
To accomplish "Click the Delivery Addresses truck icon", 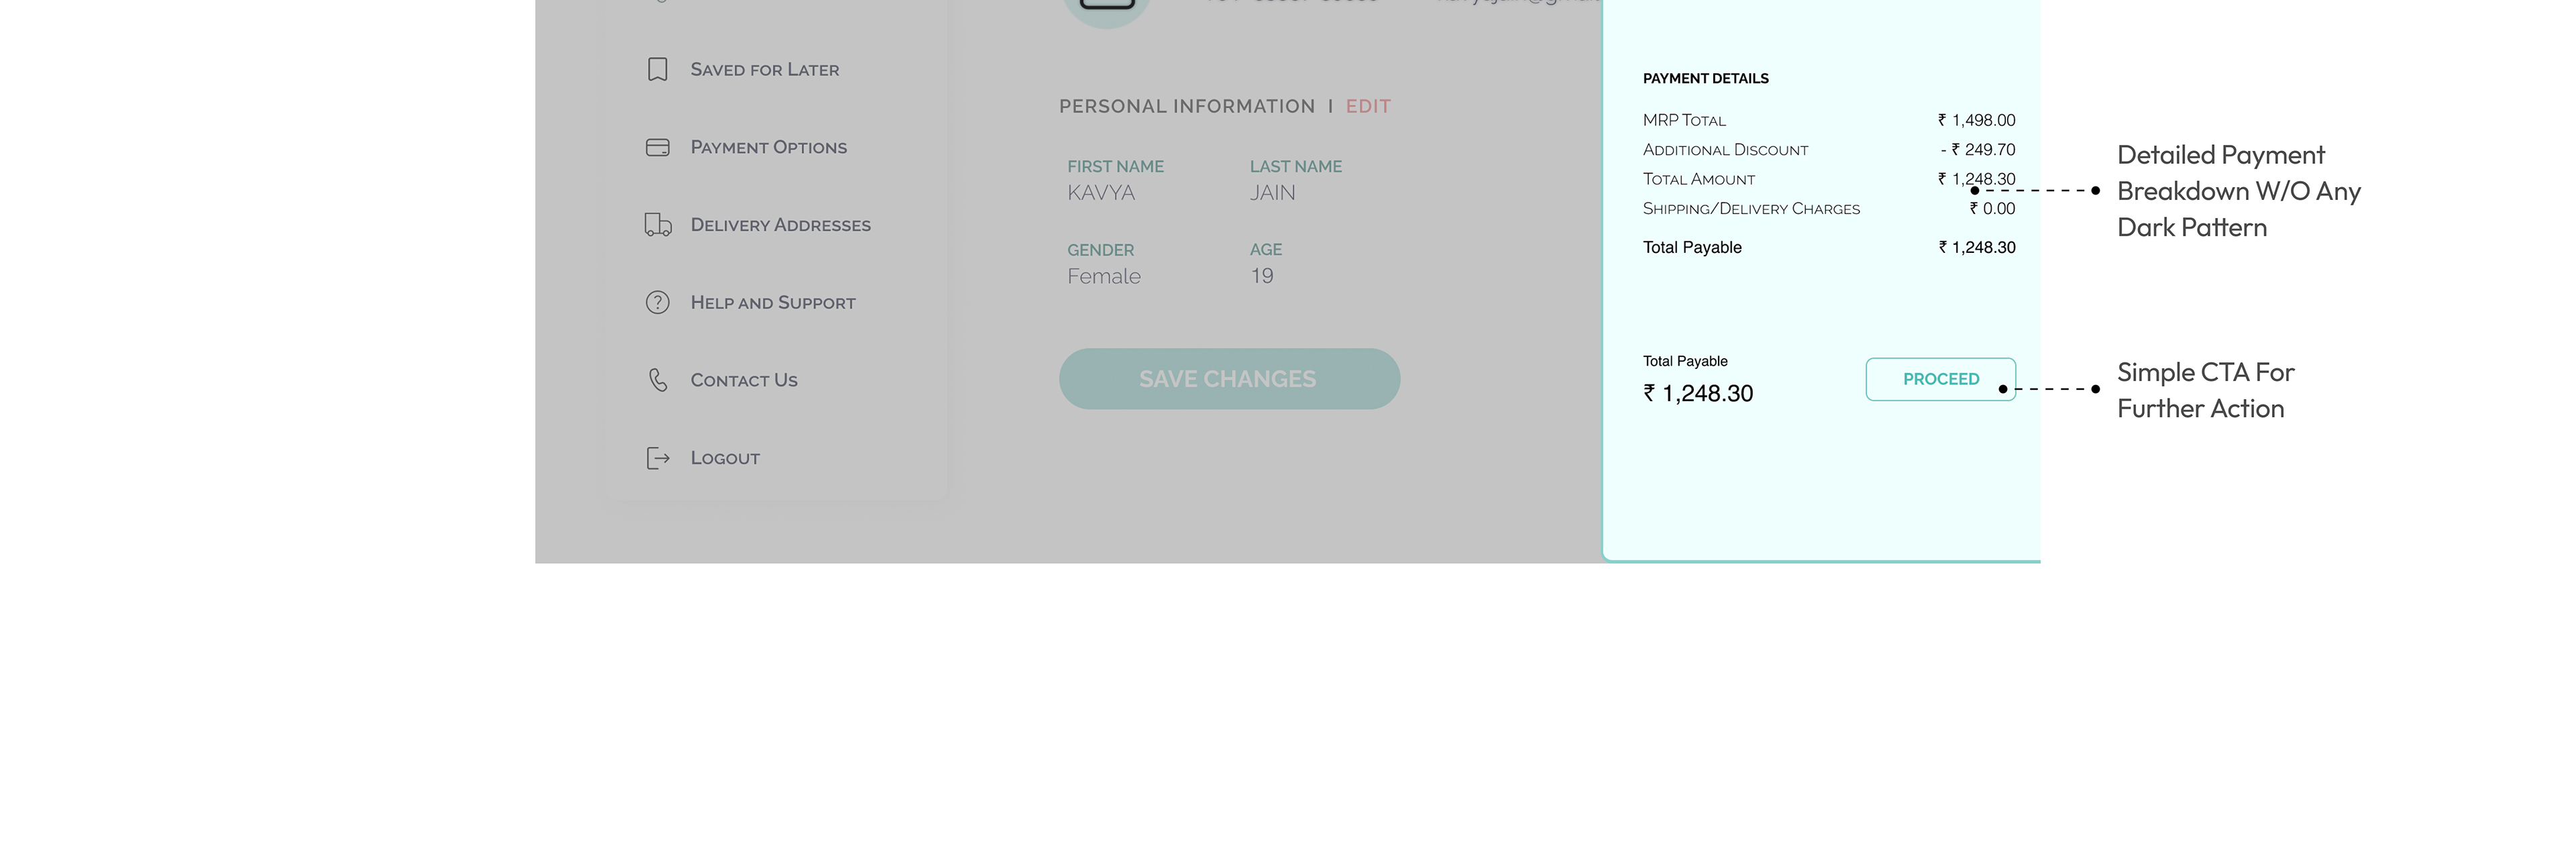I will coord(657,225).
